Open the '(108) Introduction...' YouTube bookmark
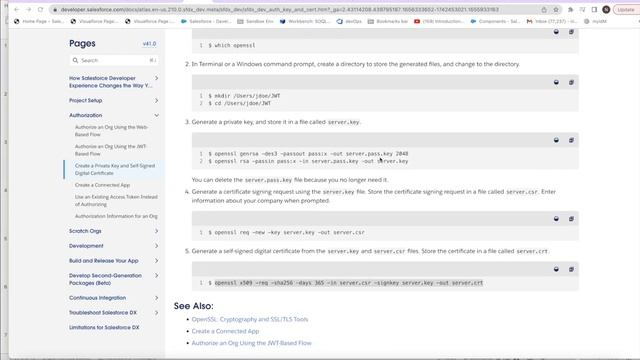640x360 pixels. click(x=439, y=21)
